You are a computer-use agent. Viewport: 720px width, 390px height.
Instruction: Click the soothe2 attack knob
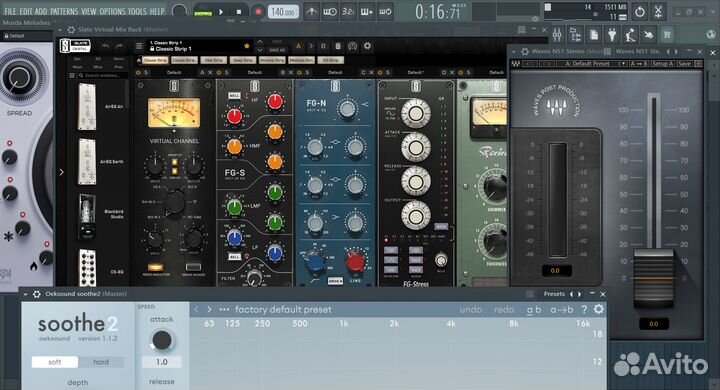162,340
